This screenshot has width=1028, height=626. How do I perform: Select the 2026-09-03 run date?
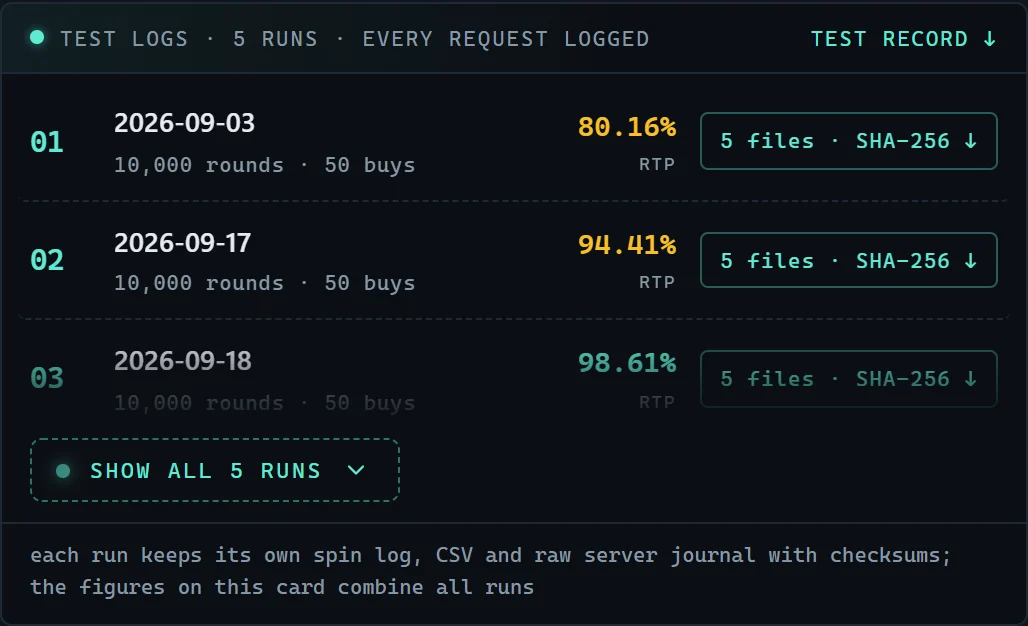(184, 123)
